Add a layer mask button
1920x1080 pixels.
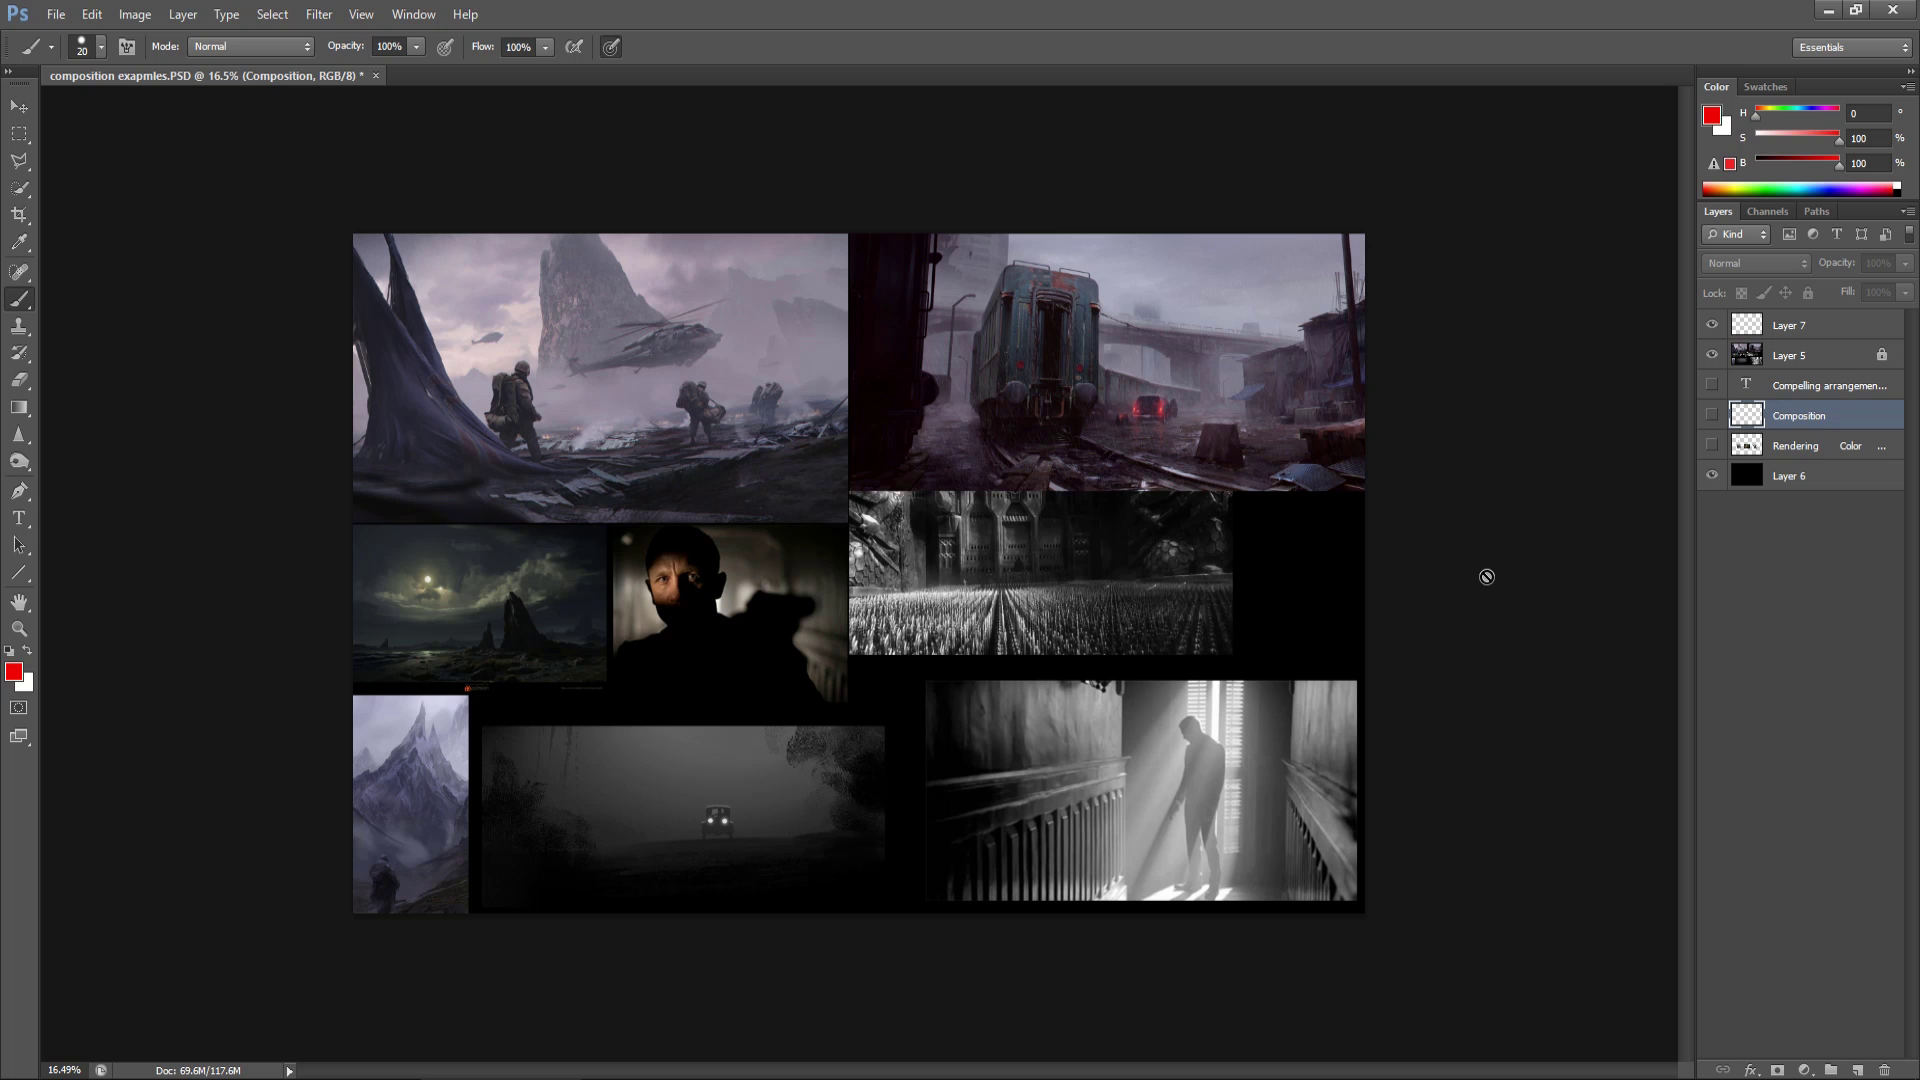tap(1777, 1070)
